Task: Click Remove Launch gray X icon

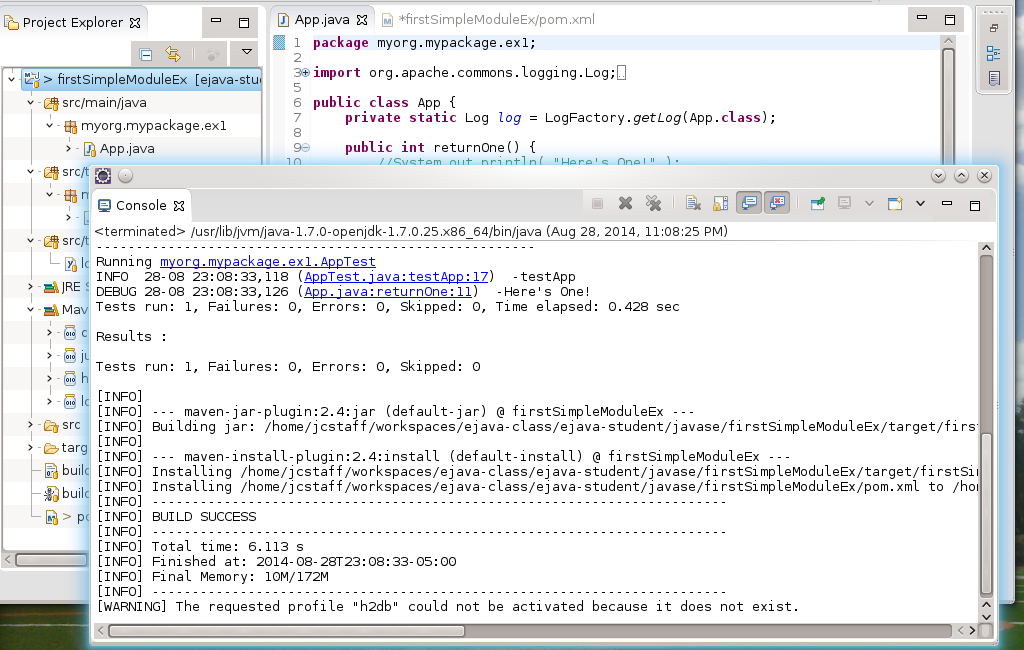Action: [x=625, y=203]
